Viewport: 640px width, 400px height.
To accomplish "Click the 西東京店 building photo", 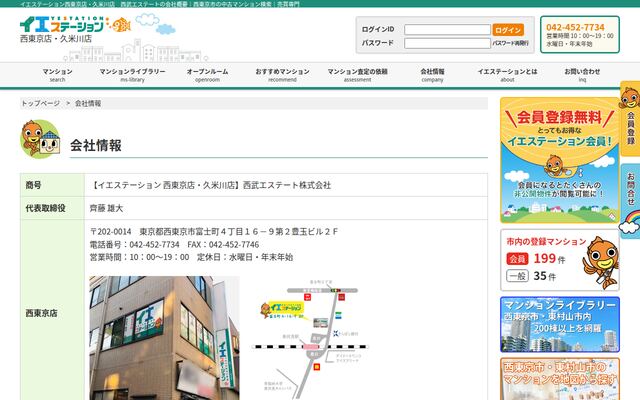I will tap(164, 338).
